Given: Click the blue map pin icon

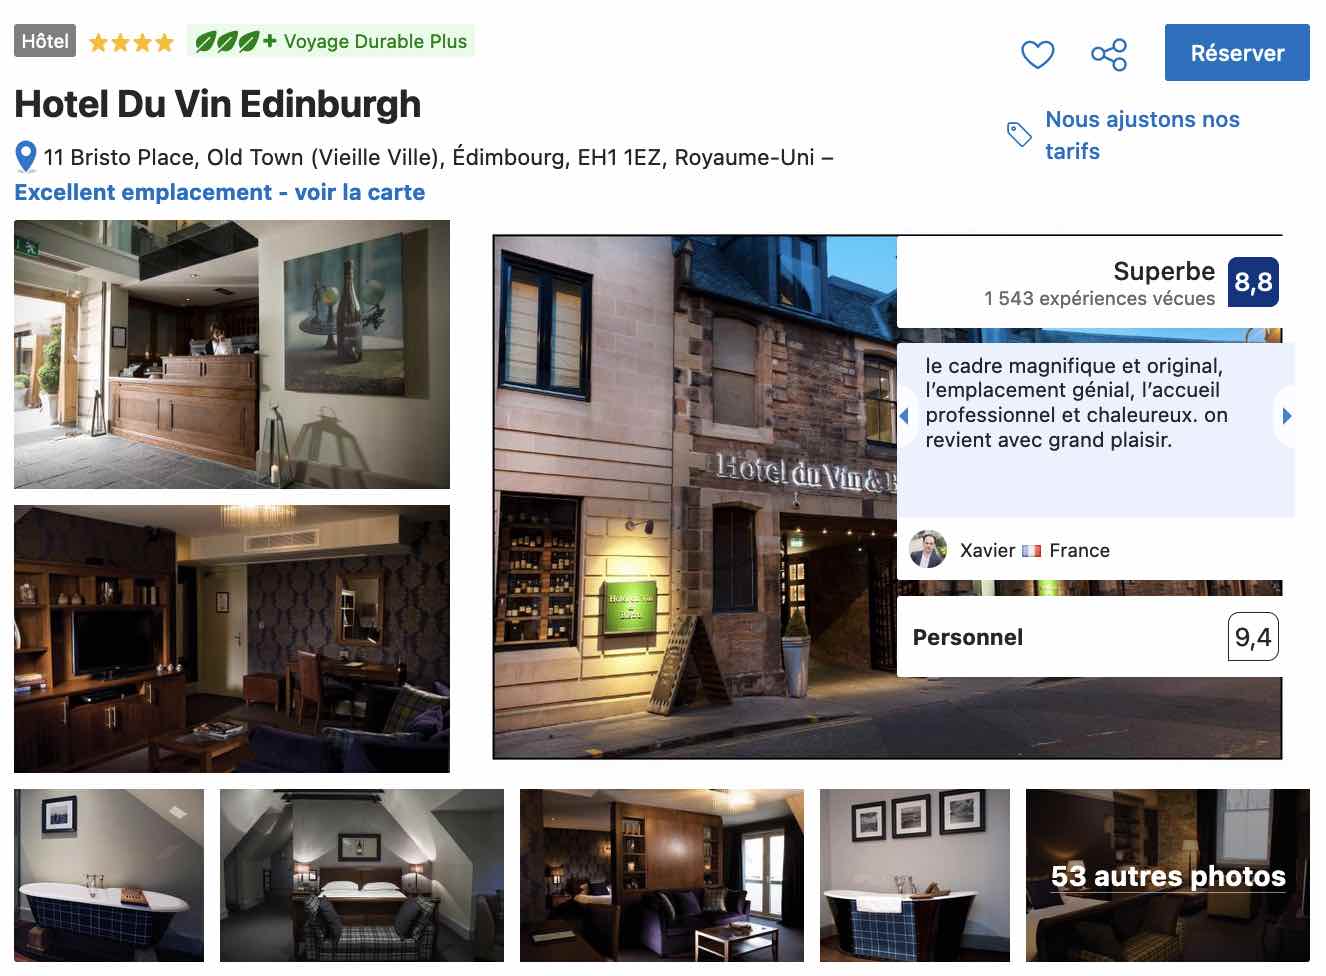Looking at the screenshot, I should tap(26, 158).
